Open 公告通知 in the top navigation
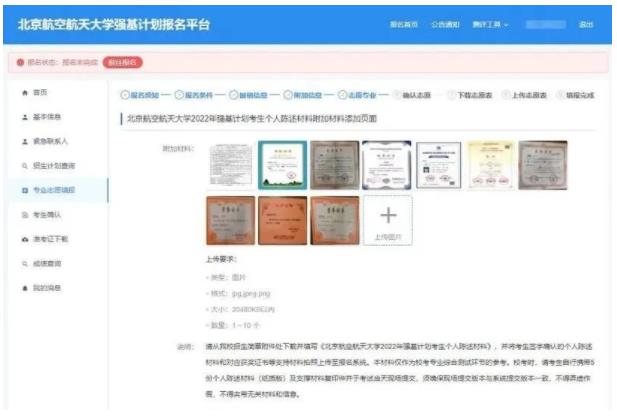The image size is (617, 419). 445,24
